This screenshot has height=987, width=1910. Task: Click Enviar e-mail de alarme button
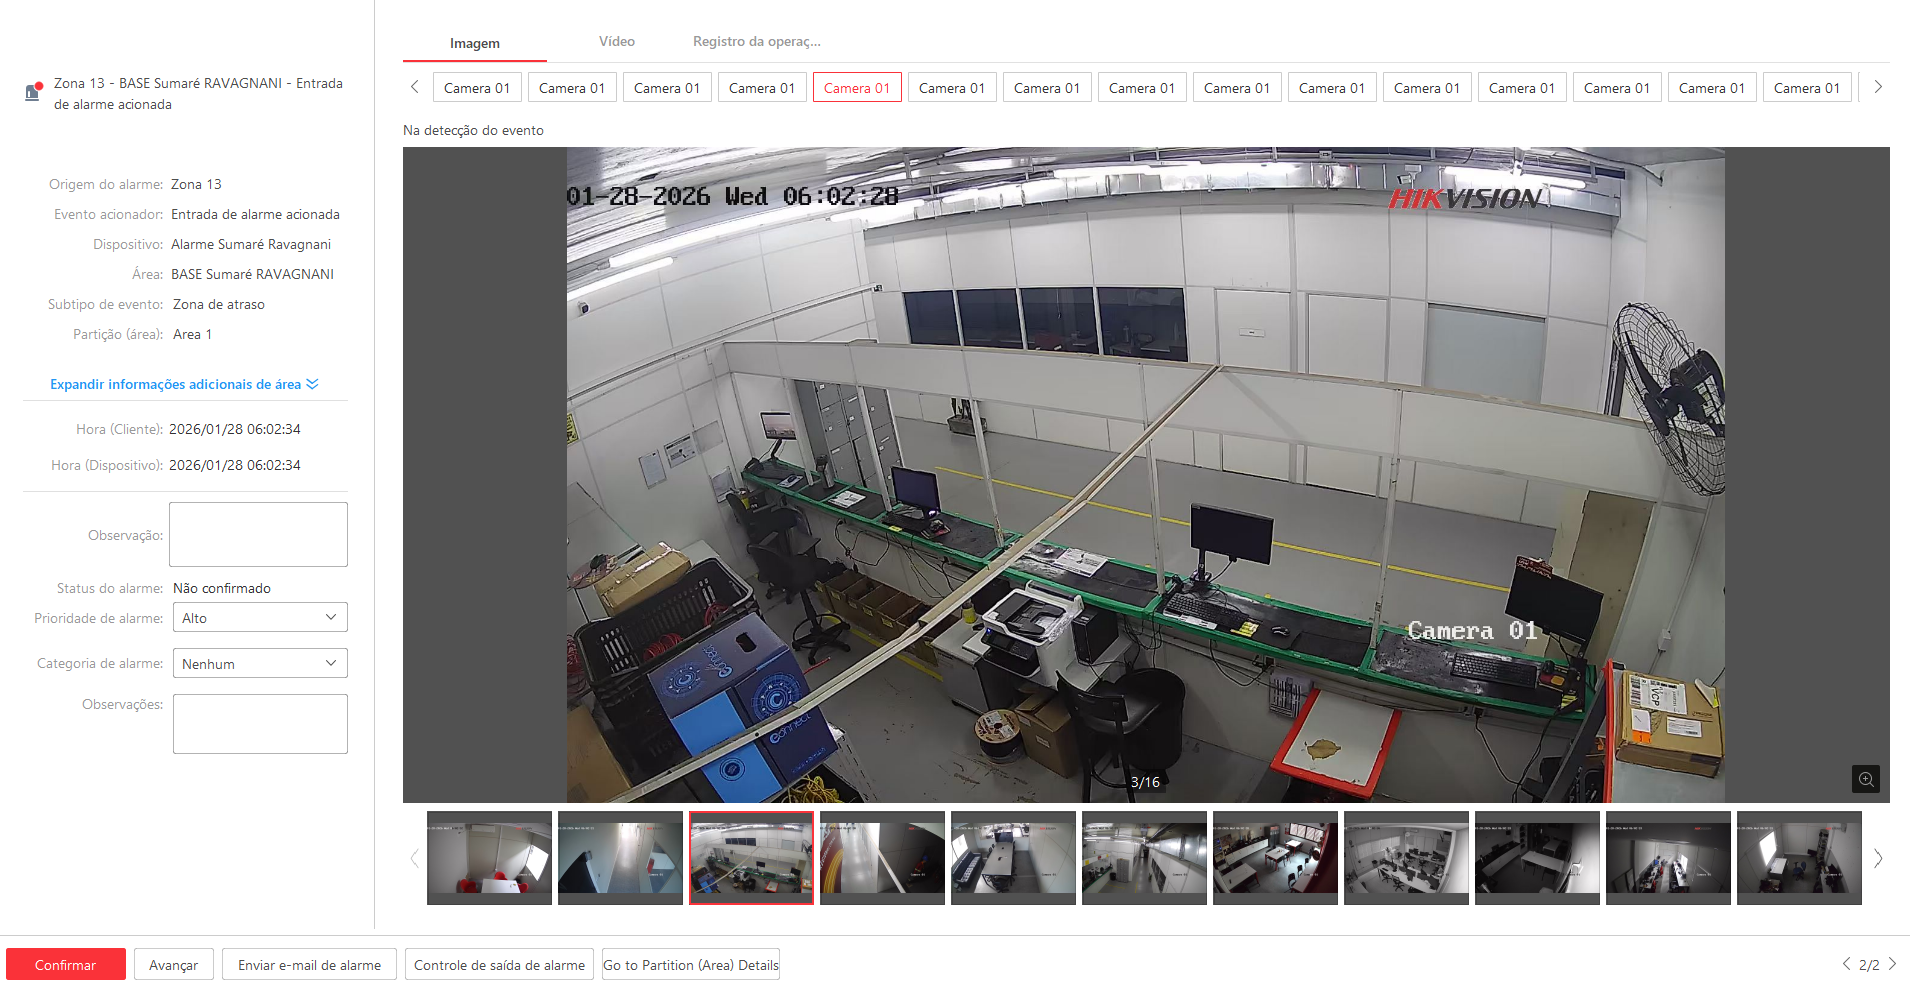309,965
